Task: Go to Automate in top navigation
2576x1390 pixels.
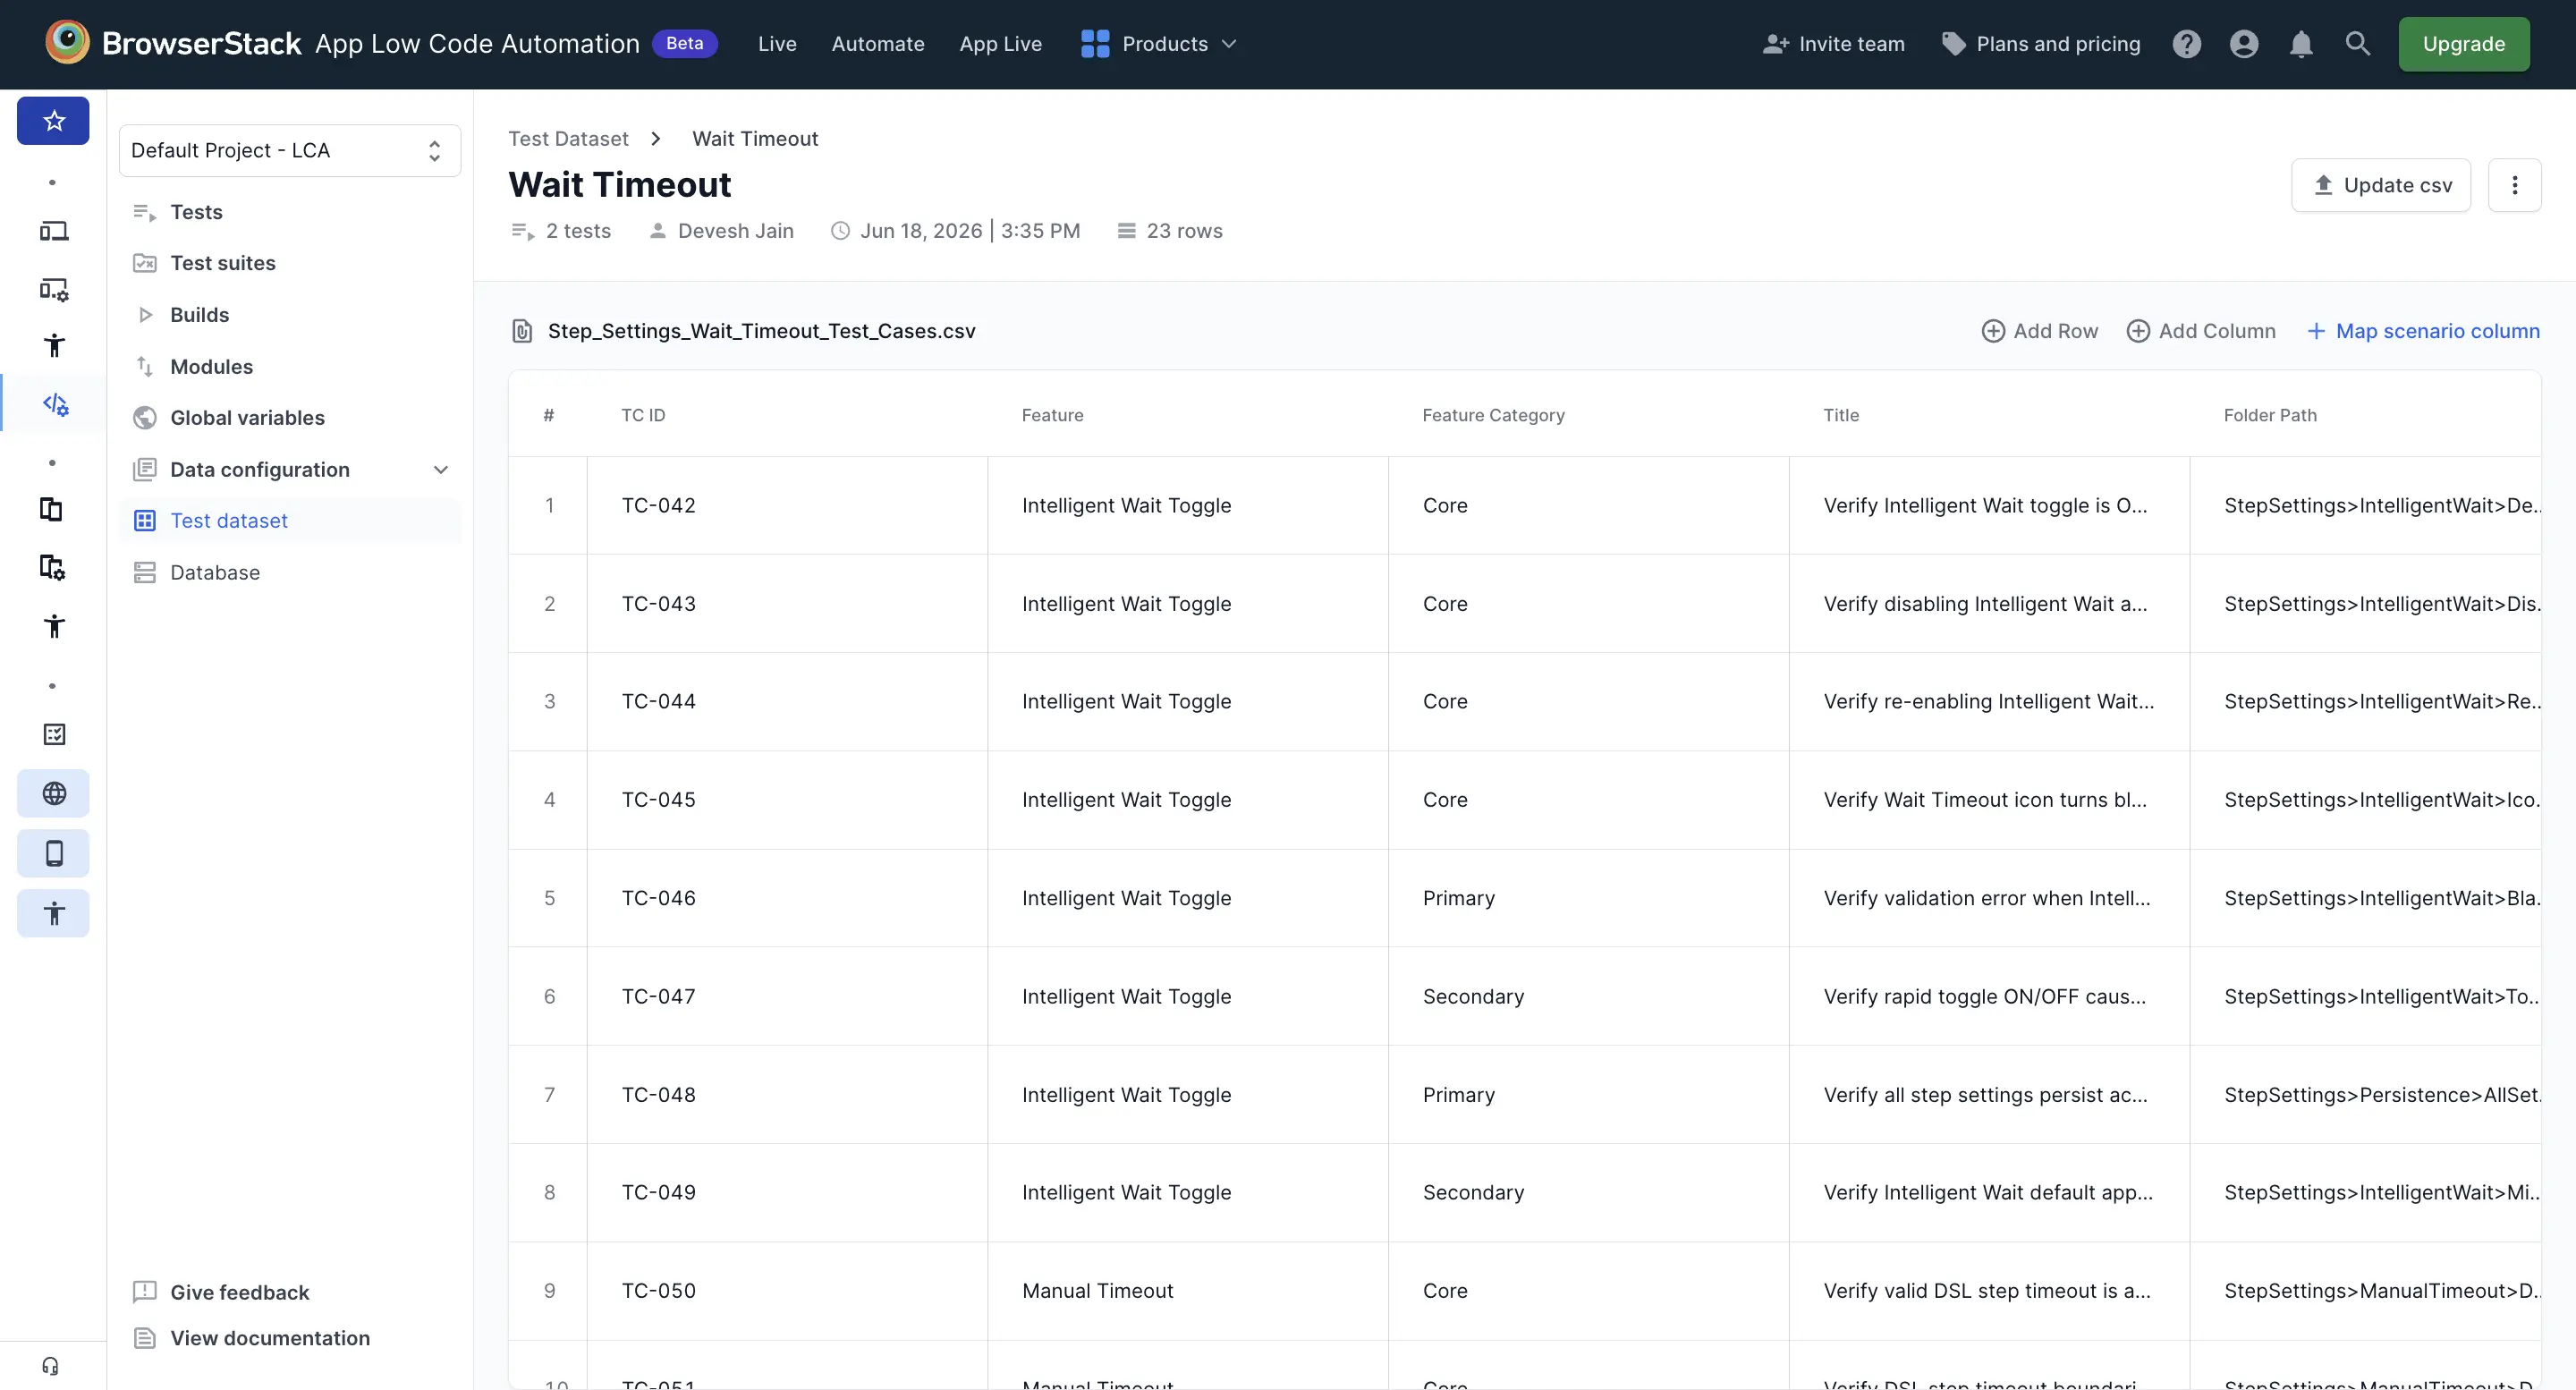Action: pos(878,44)
